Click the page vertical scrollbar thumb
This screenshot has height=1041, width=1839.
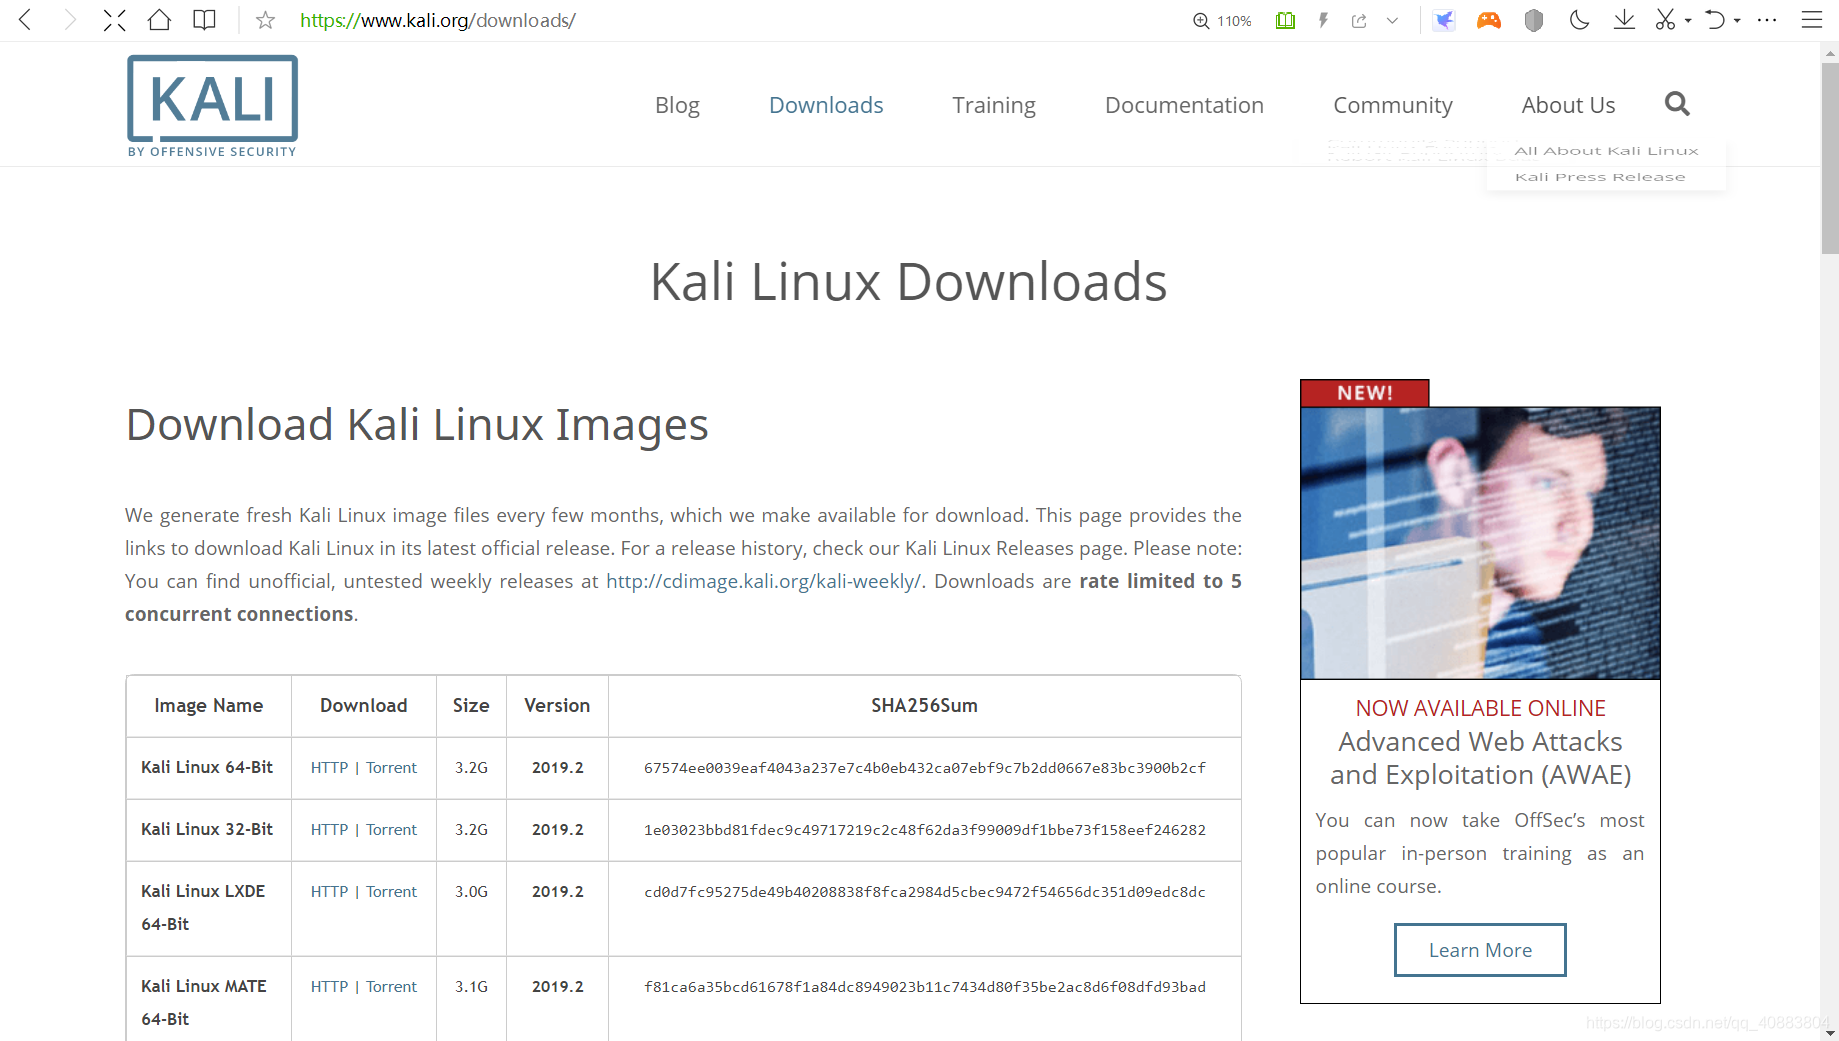coord(1830,158)
